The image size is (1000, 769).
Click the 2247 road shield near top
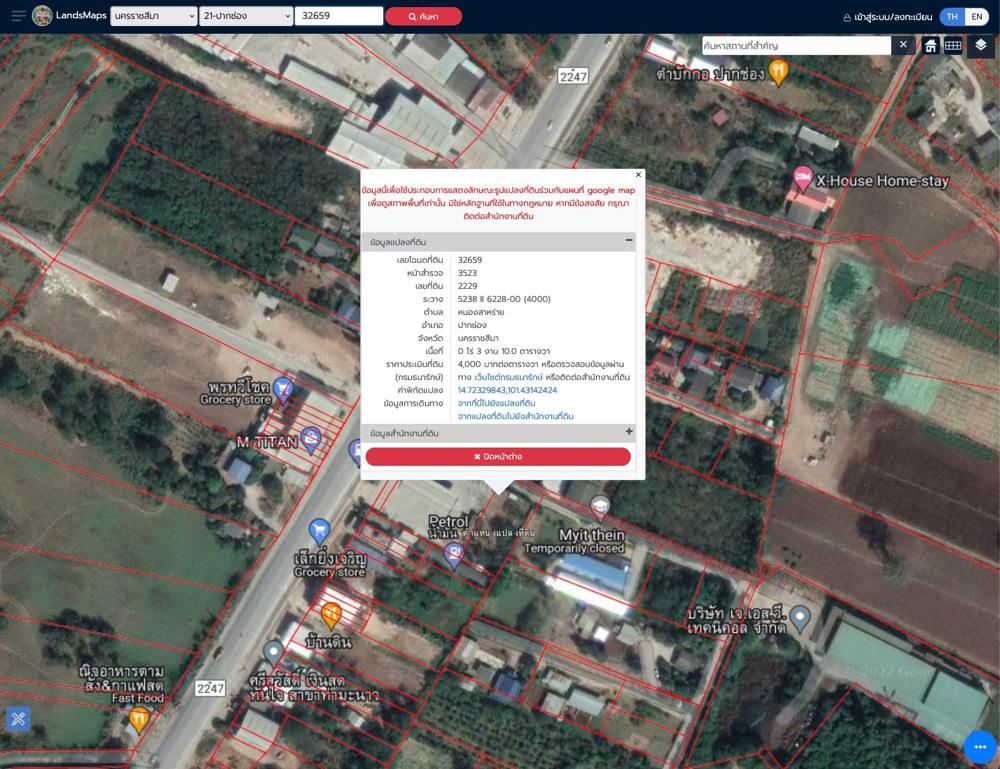pos(573,77)
